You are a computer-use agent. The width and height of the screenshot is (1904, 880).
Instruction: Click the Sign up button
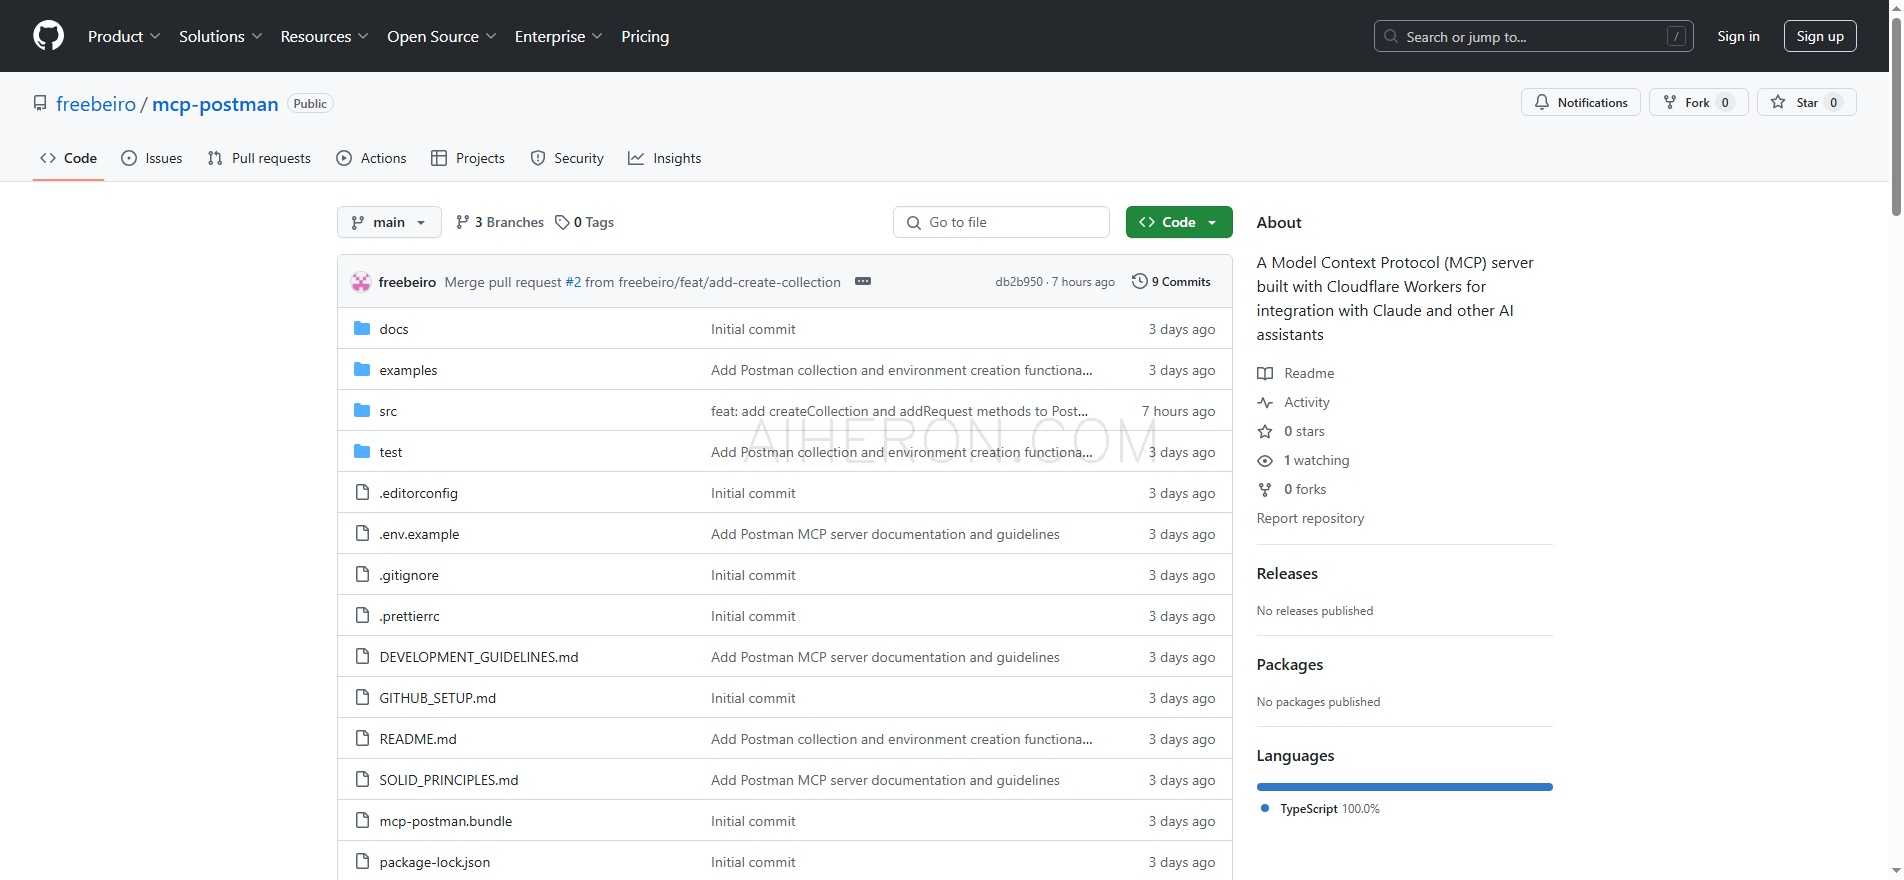(x=1820, y=36)
